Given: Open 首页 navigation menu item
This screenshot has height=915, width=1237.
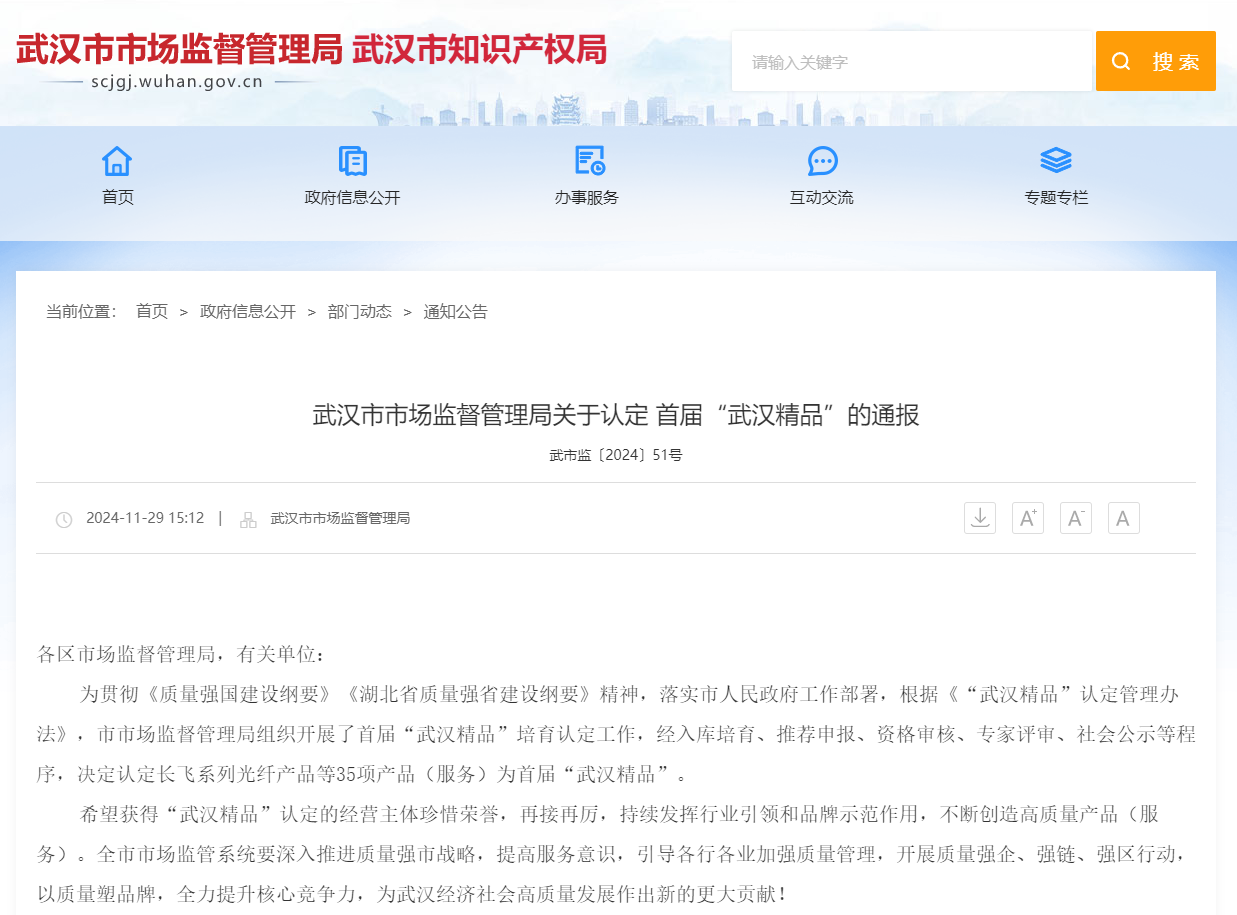Looking at the screenshot, I should click(x=117, y=198).
